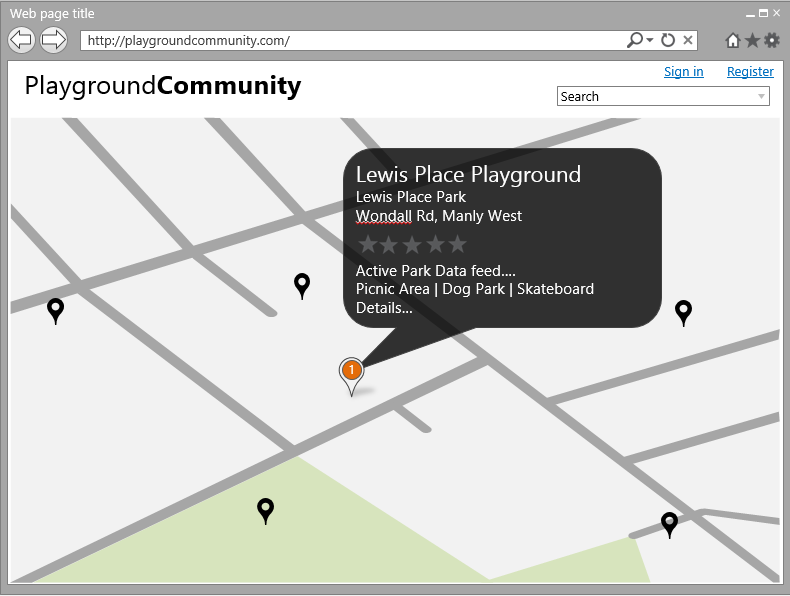Screen dimensions: 790x596
Task: Open the Details... link in the popup
Action: tap(384, 308)
